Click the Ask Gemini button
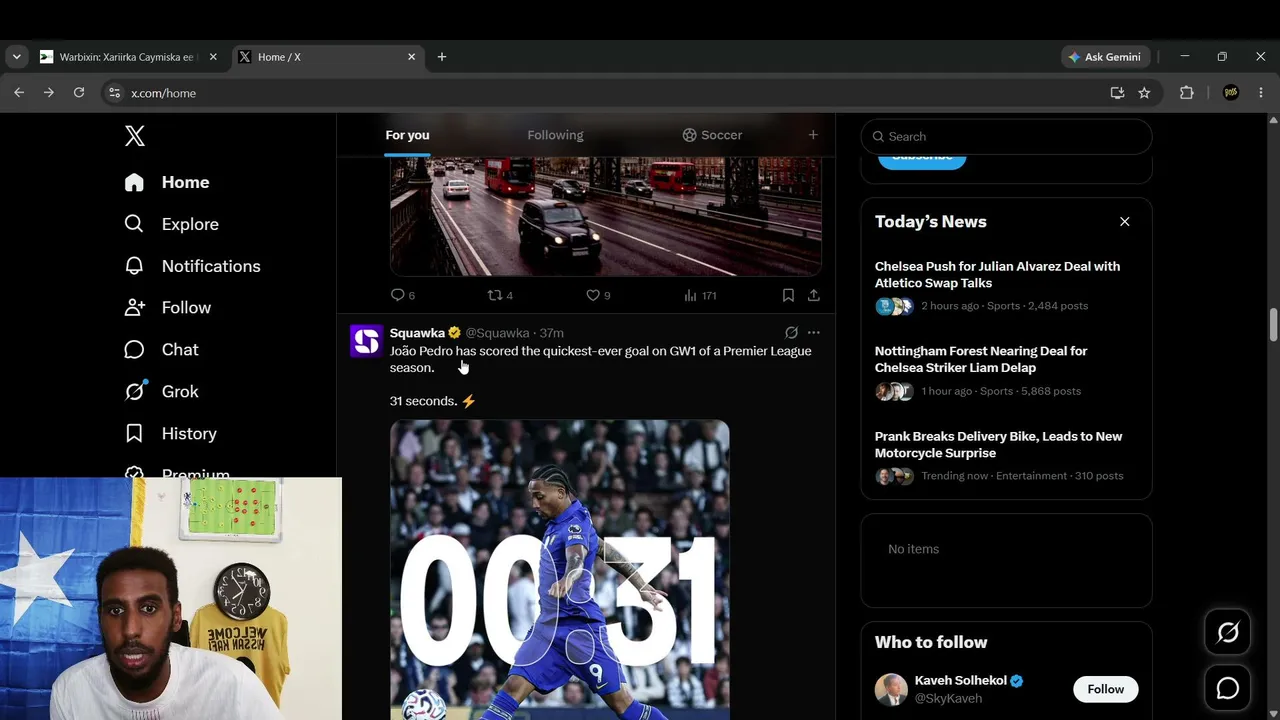Screen dimensions: 1280x720 click(x=1105, y=57)
